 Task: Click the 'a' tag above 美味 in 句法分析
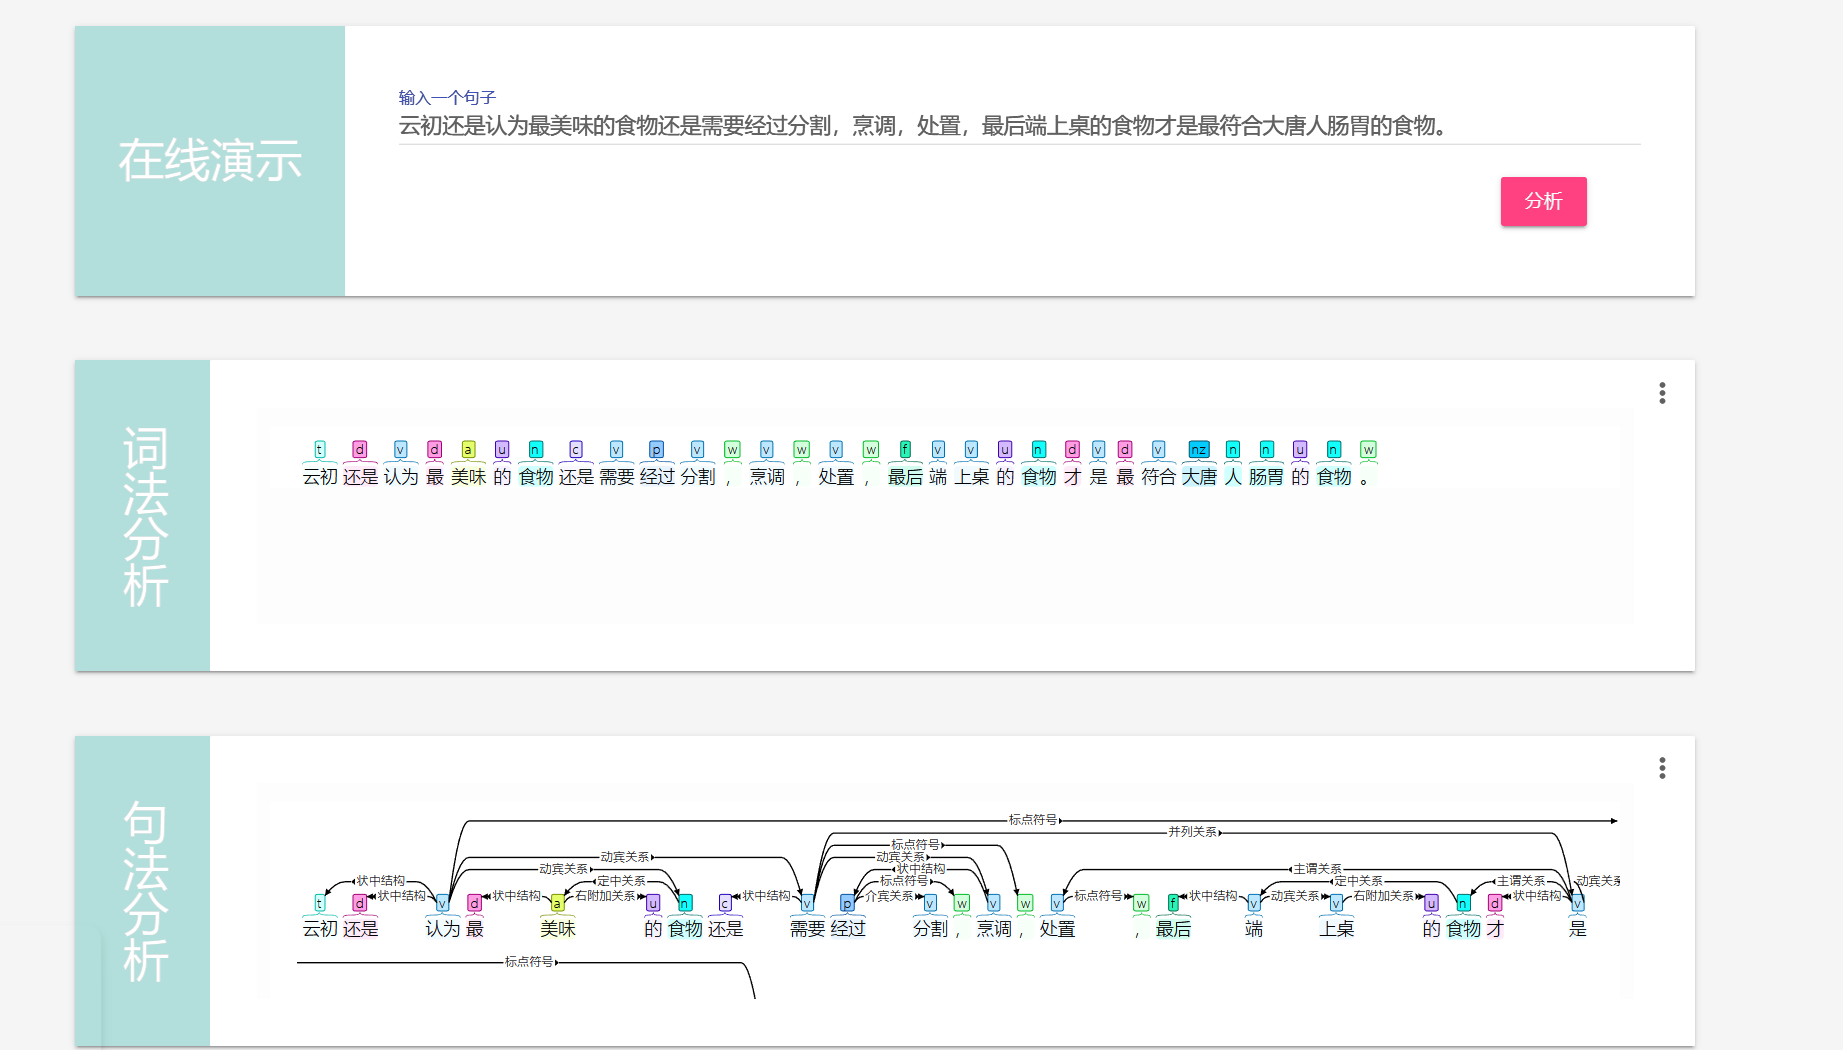coord(557,903)
